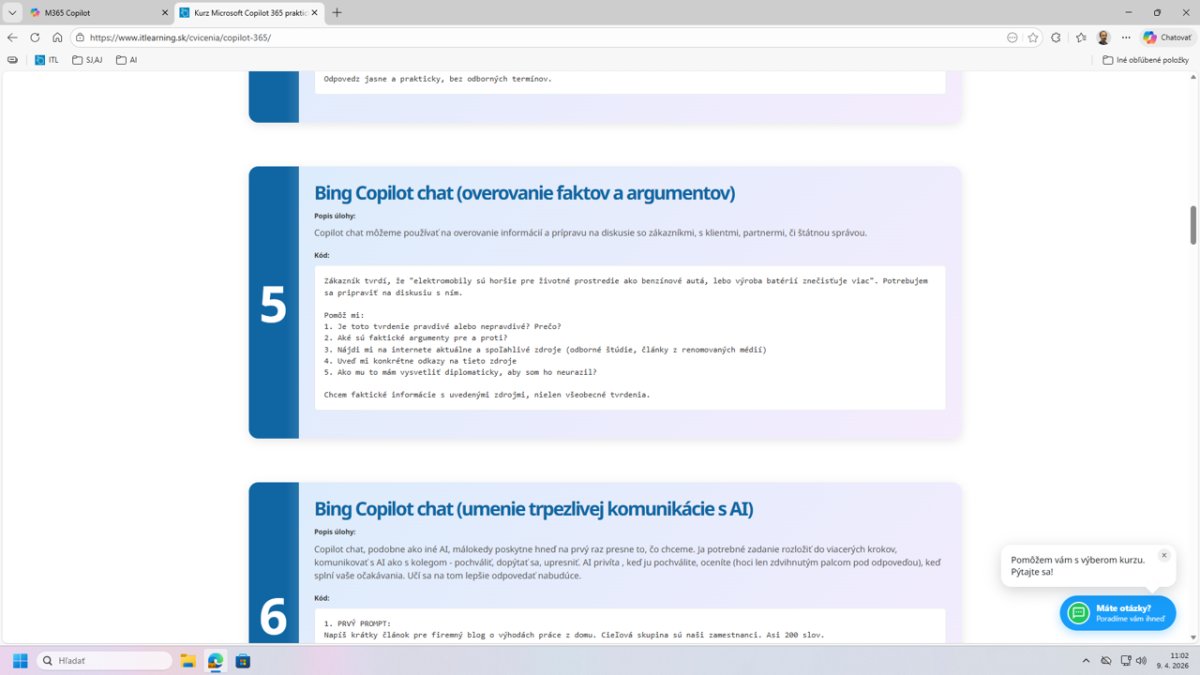Open the user profile avatar
Viewport: 1200px width, 675px height.
tap(1103, 37)
